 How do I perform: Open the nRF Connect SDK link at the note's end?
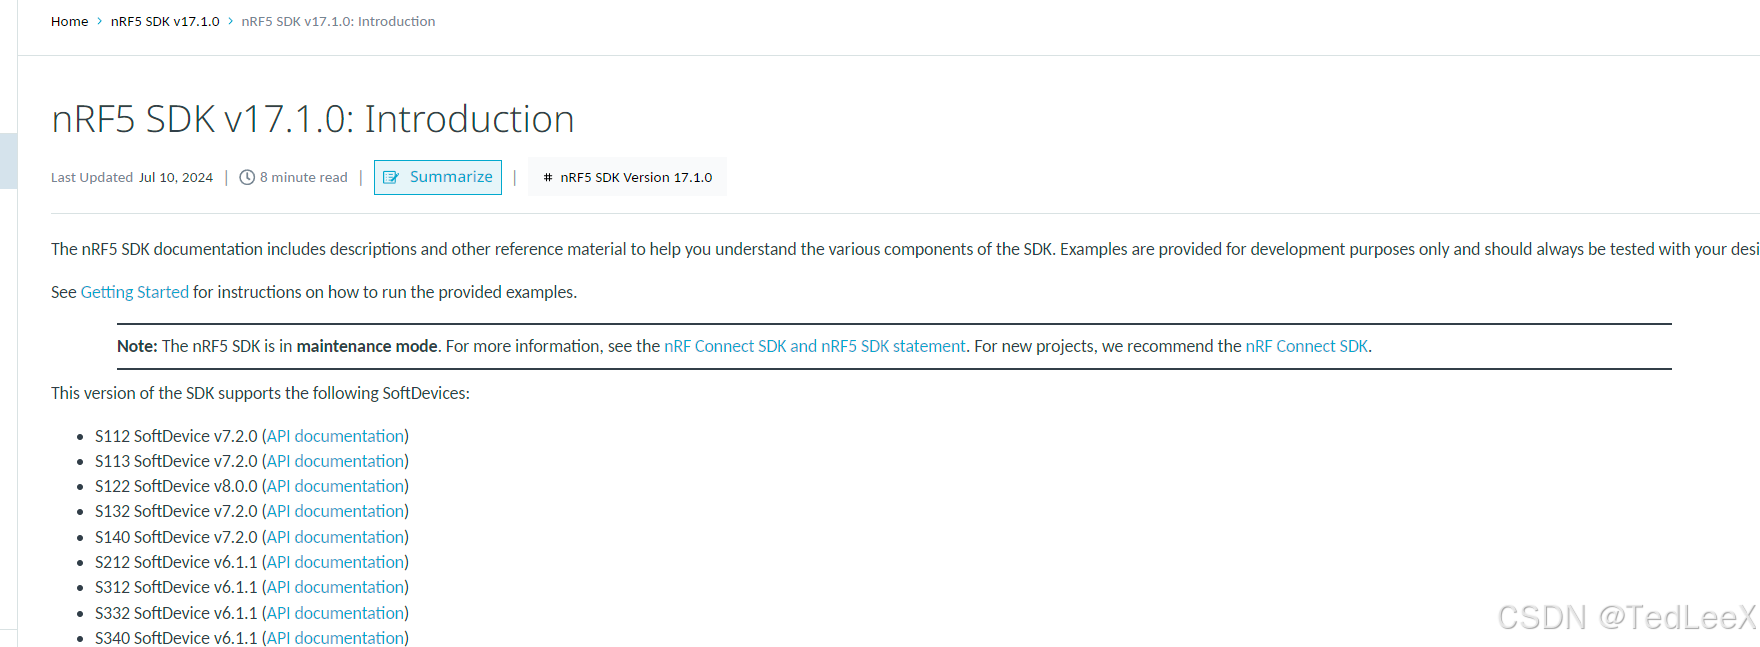[1305, 346]
